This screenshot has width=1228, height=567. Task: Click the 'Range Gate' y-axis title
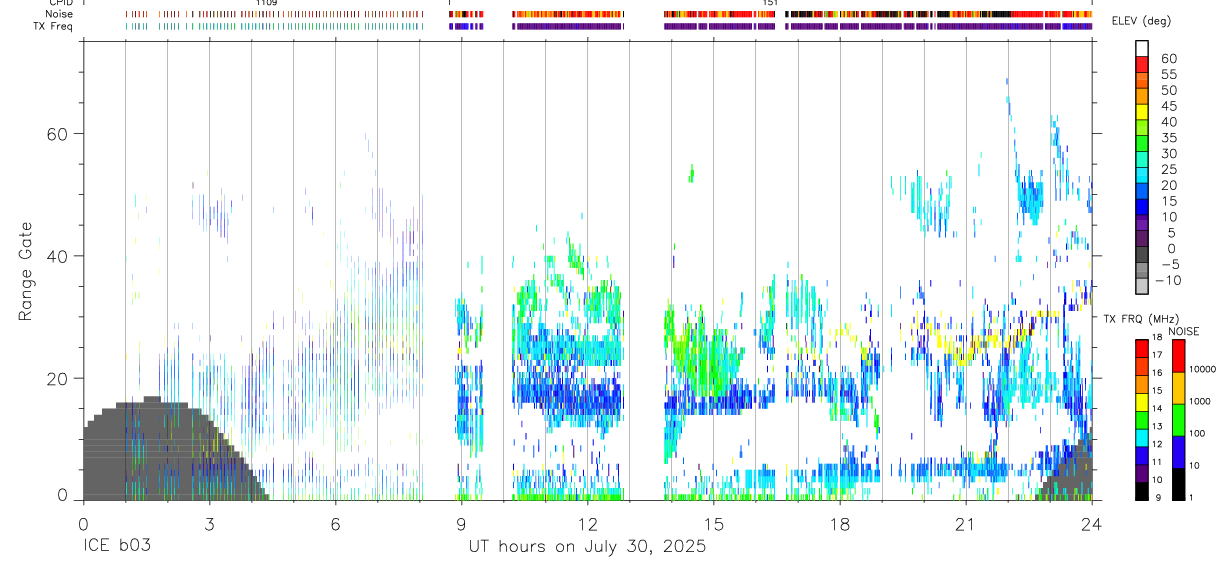click(x=26, y=273)
